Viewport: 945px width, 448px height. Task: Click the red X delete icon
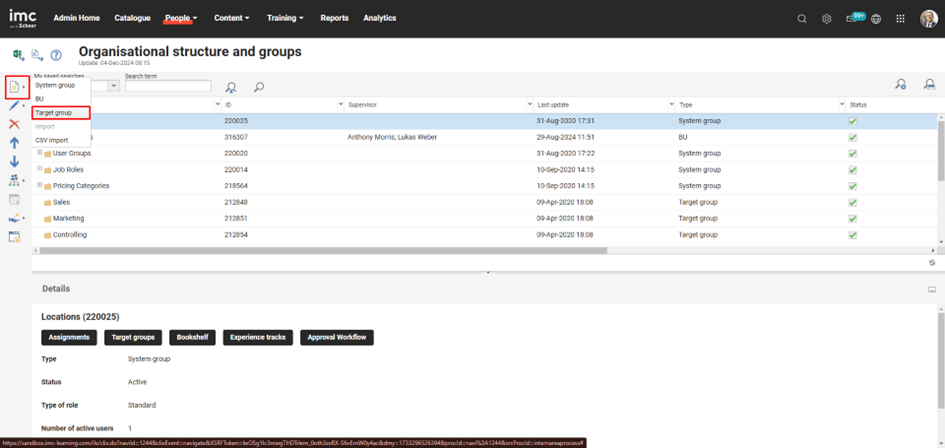[14, 124]
